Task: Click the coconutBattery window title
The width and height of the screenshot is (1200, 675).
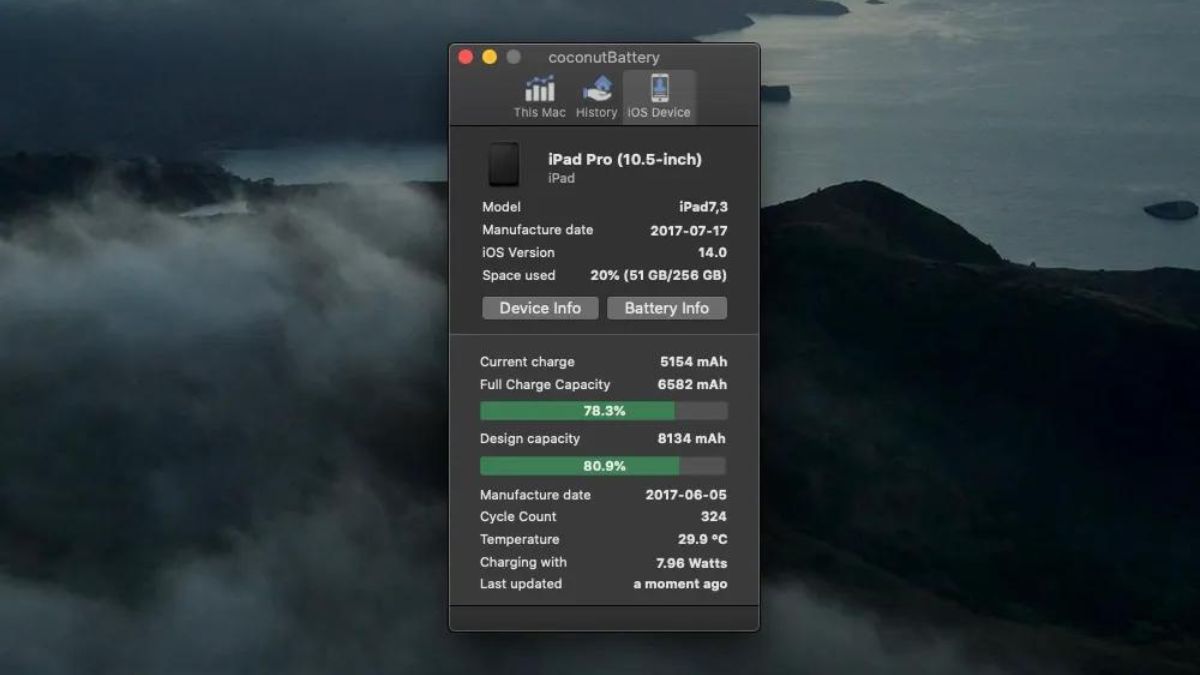Action: click(x=604, y=57)
